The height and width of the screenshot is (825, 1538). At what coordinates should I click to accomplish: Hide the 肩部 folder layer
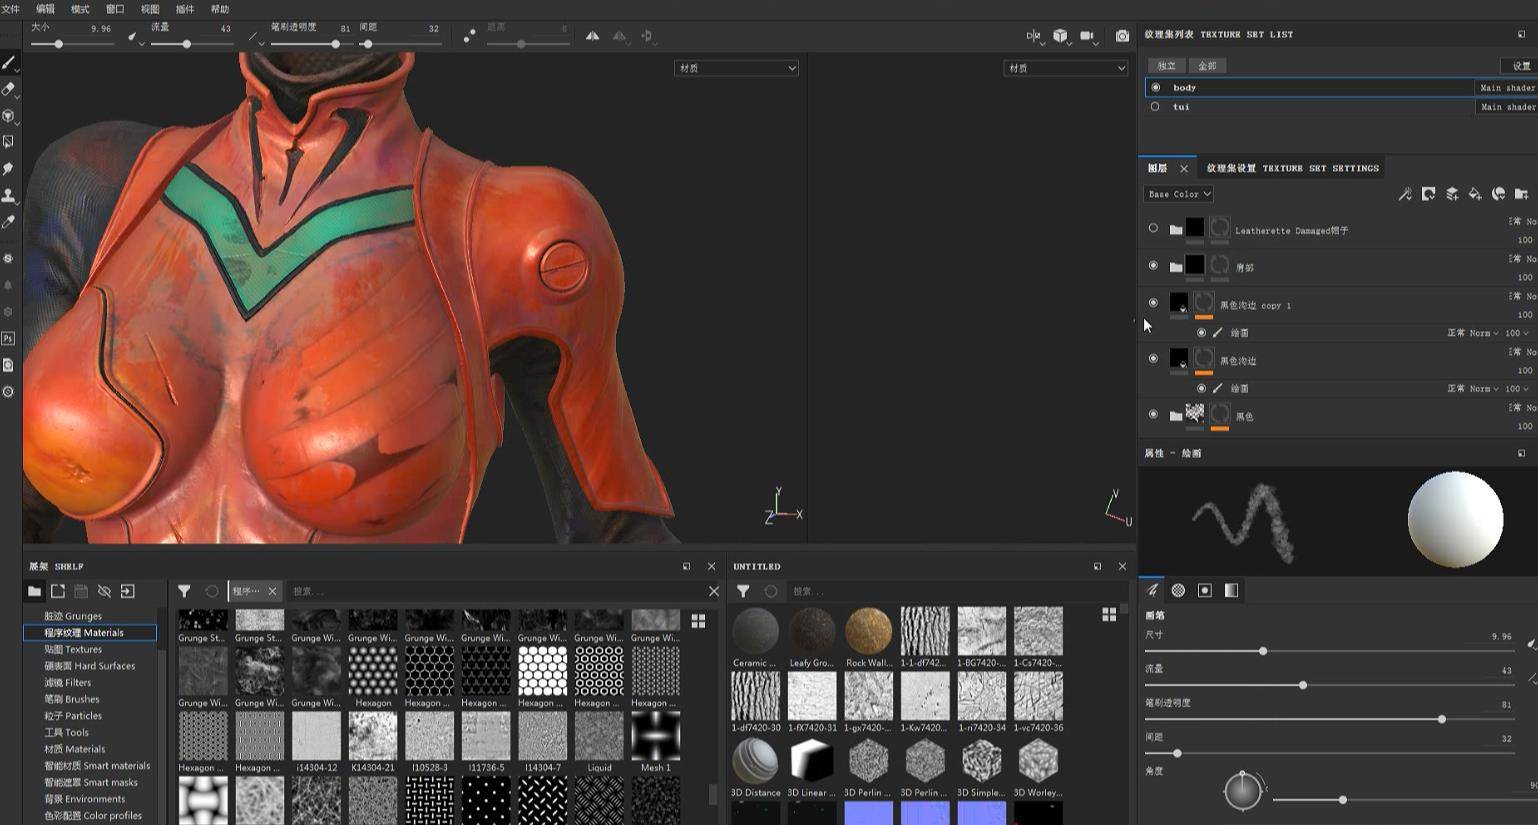coord(1153,266)
